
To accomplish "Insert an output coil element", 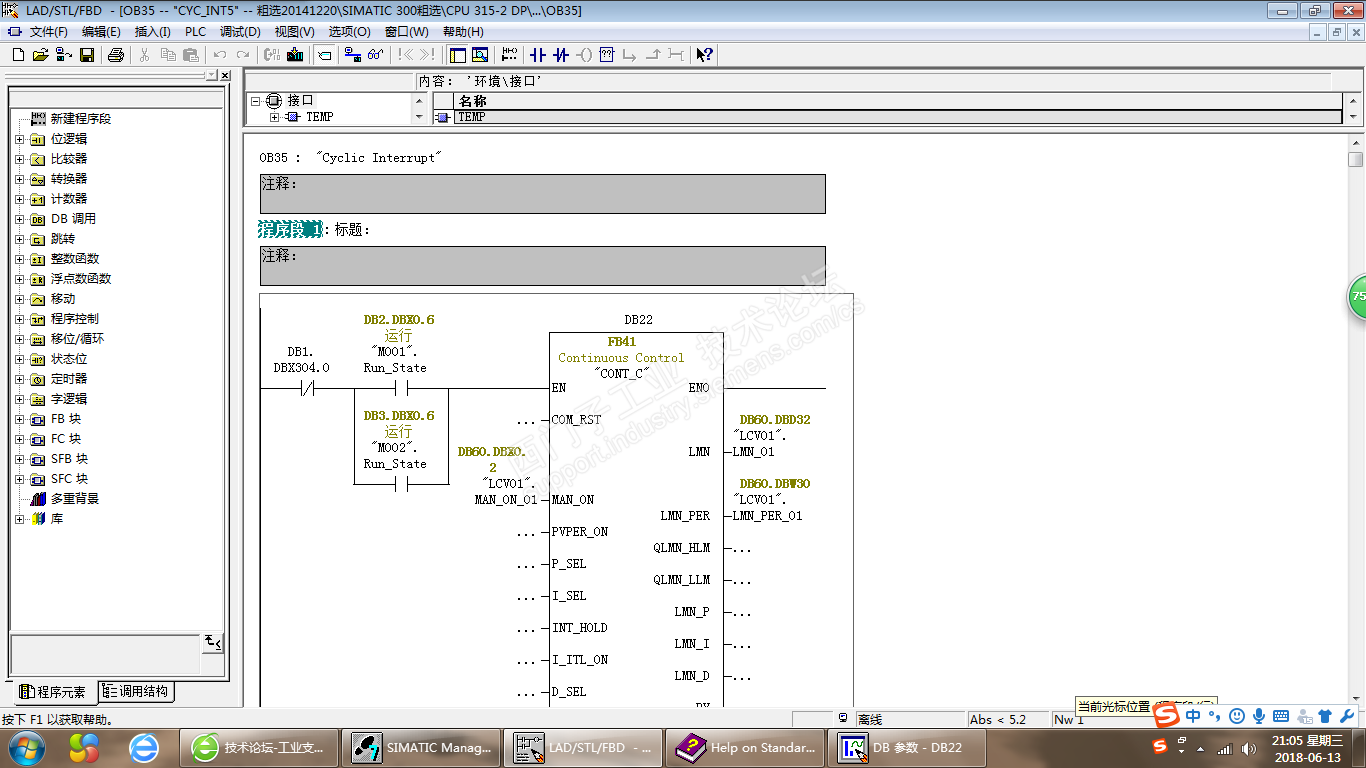I will 585,55.
